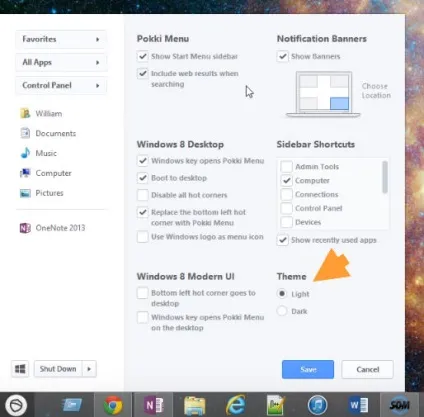
Task: Open the Pokki acorn menu icon in taskbar
Action: tap(16, 405)
